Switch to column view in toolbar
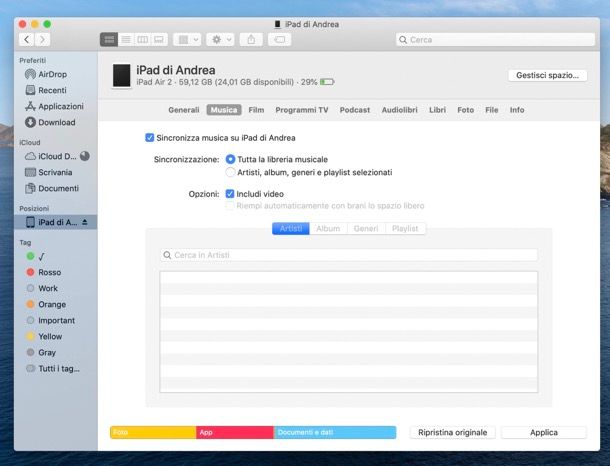This screenshot has width=610, height=466. pos(142,39)
